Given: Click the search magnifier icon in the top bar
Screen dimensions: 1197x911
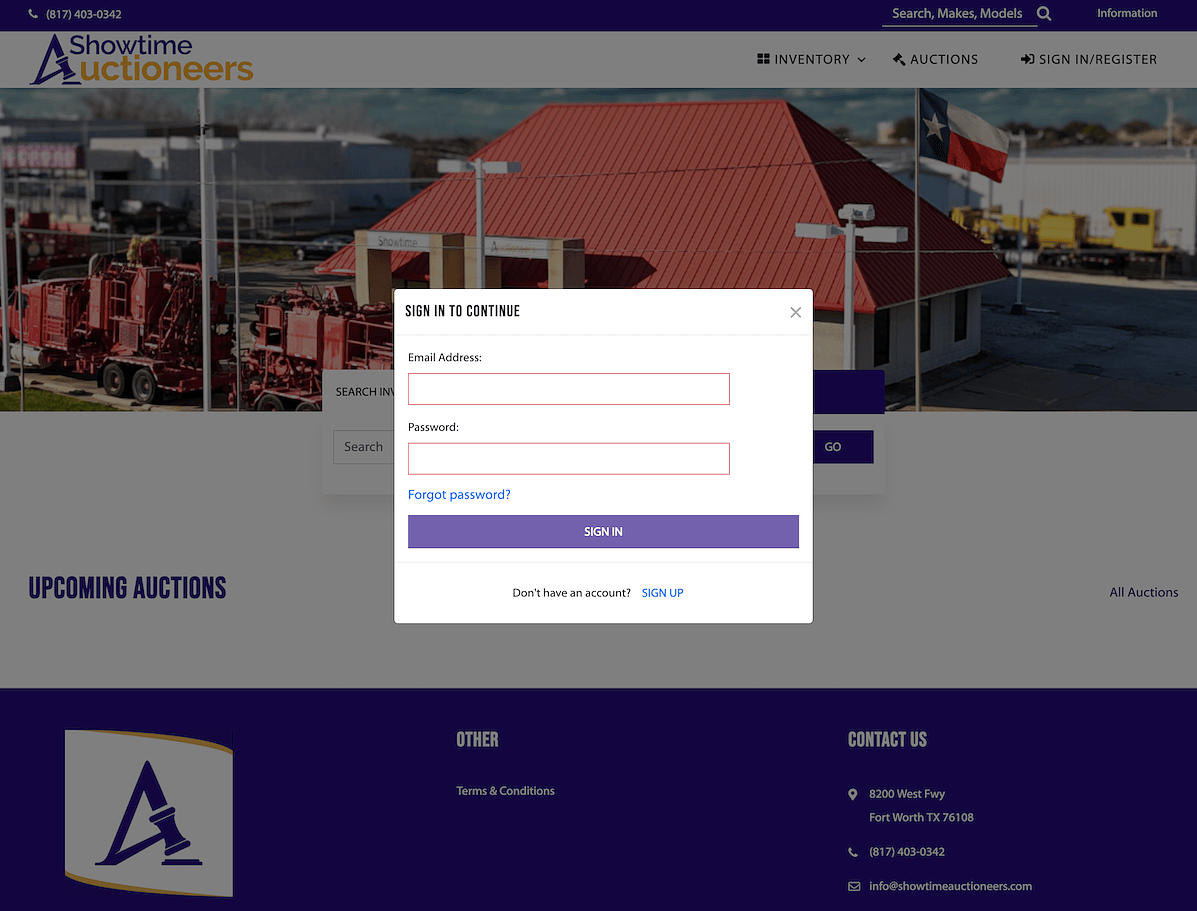Looking at the screenshot, I should click(1044, 14).
